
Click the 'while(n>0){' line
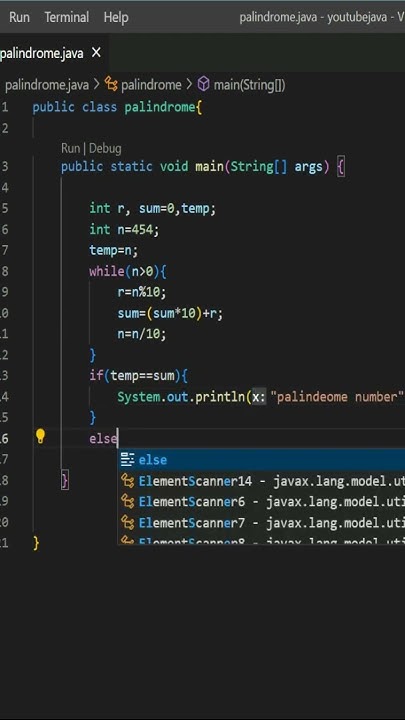[x=128, y=271]
